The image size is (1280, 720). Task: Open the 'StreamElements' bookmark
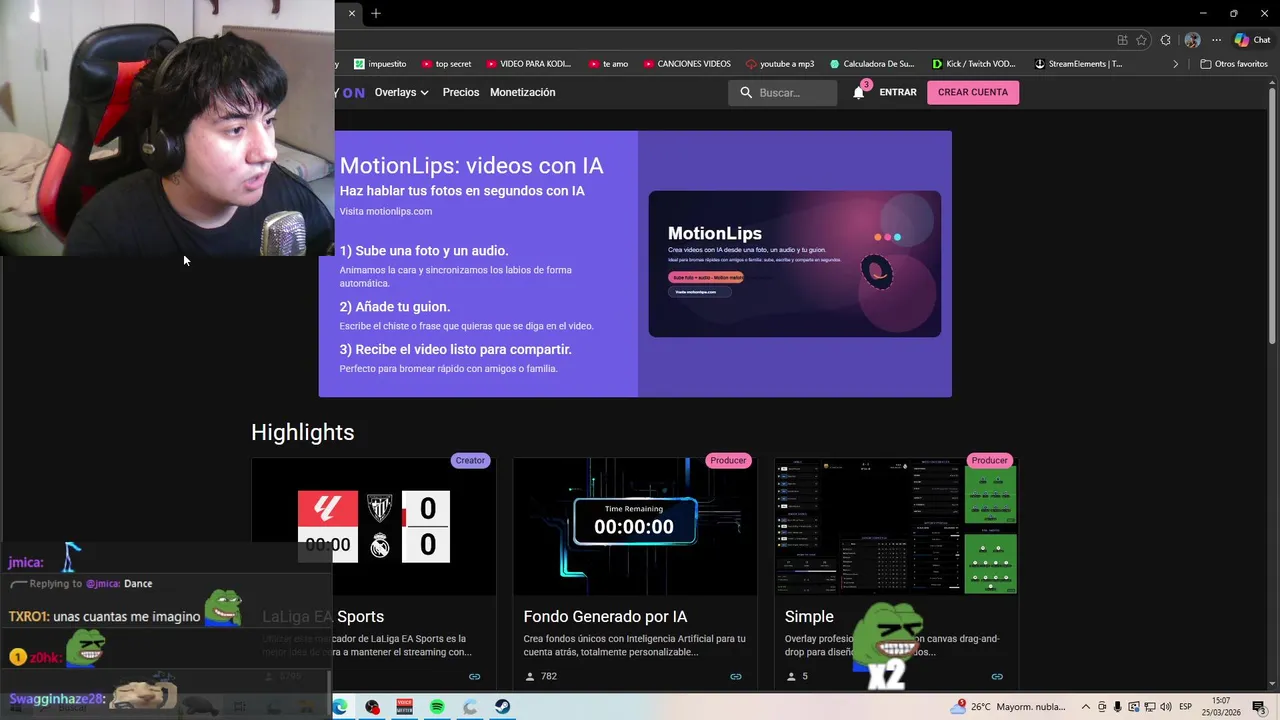pyautogui.click(x=1078, y=64)
